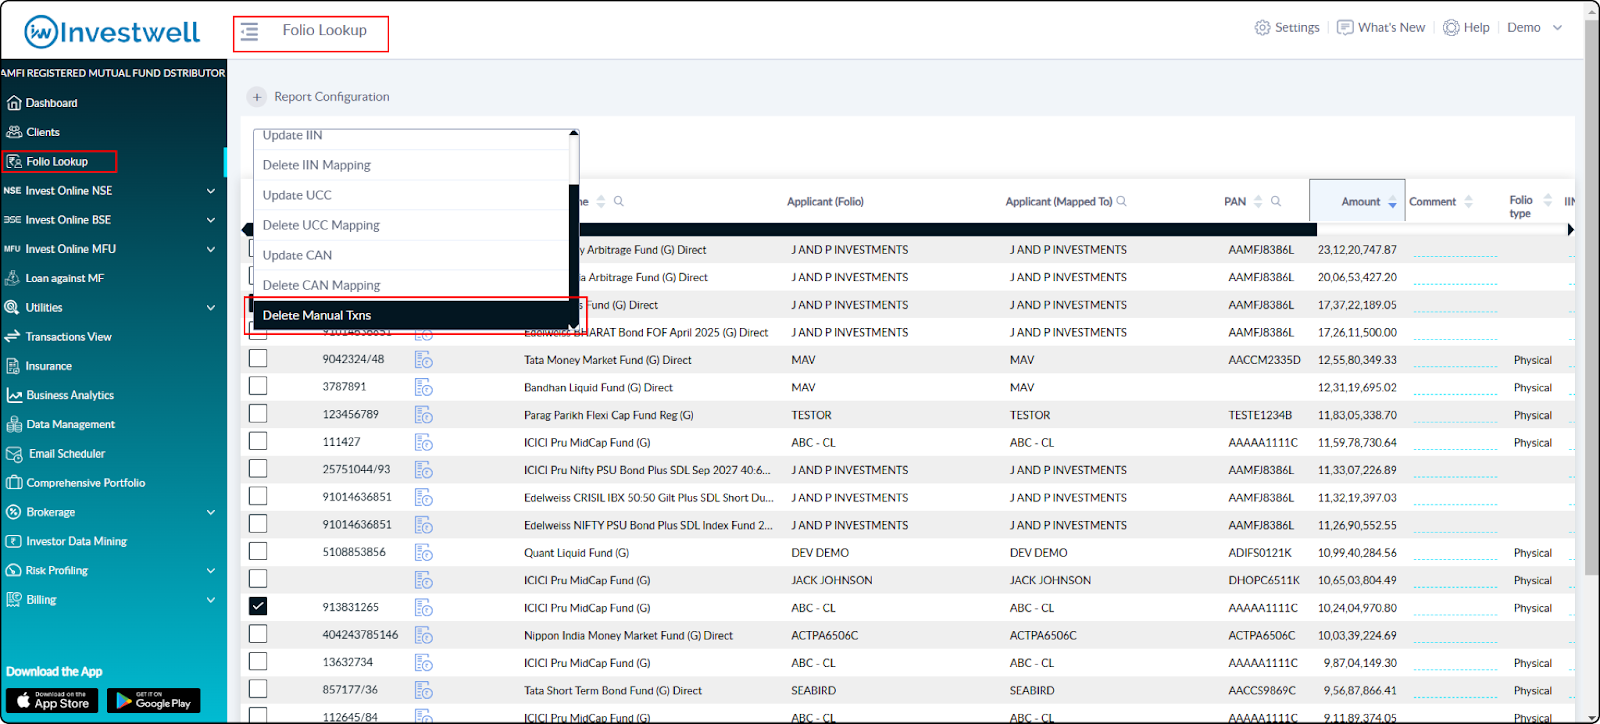
Task: Open the Help icon
Action: (x=1451, y=28)
